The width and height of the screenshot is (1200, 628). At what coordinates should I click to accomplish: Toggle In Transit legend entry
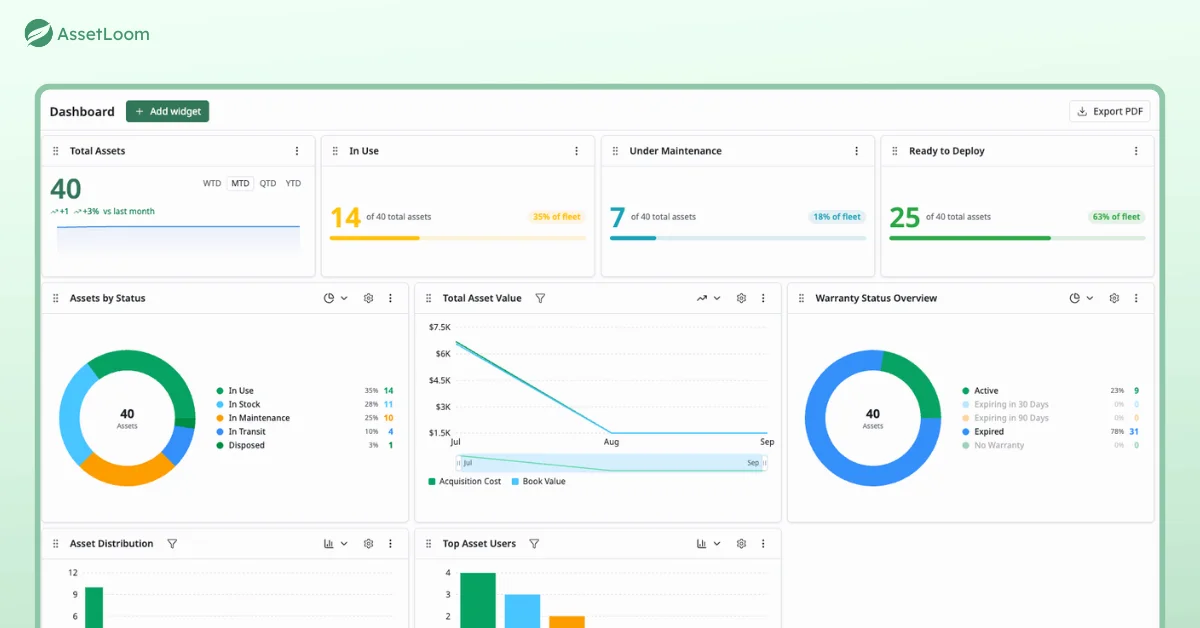point(304,432)
